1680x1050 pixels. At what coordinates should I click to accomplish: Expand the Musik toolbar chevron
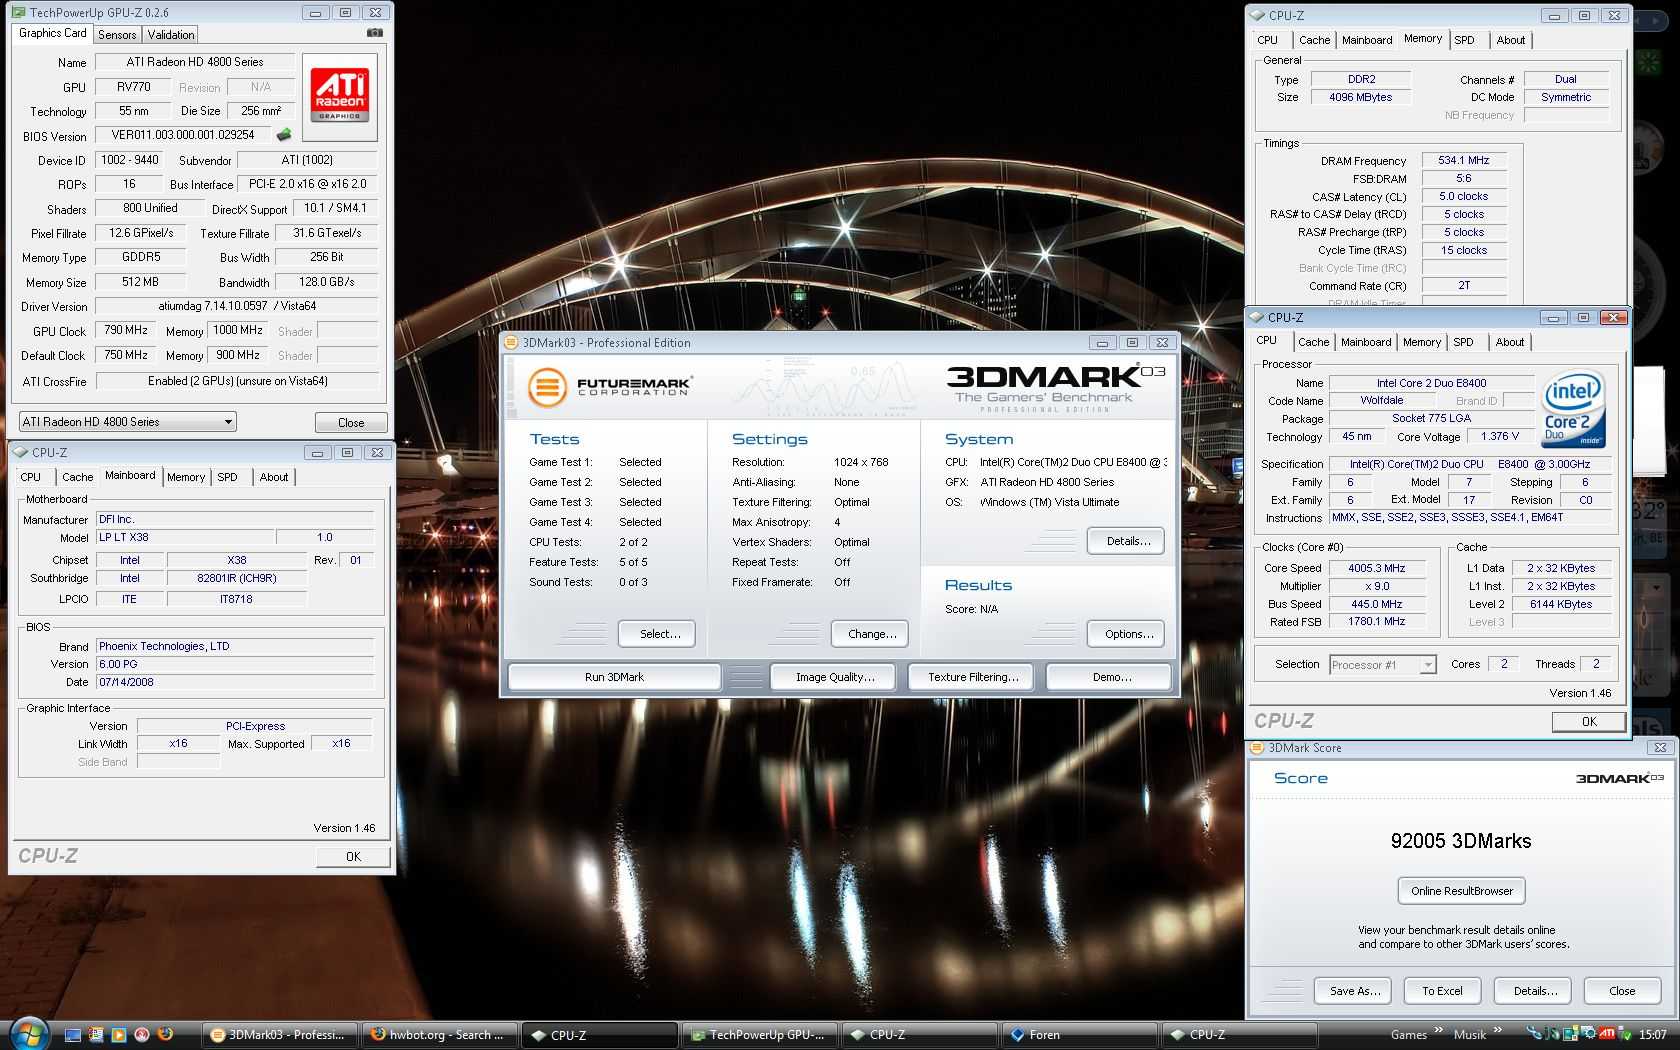[x=1498, y=1031]
